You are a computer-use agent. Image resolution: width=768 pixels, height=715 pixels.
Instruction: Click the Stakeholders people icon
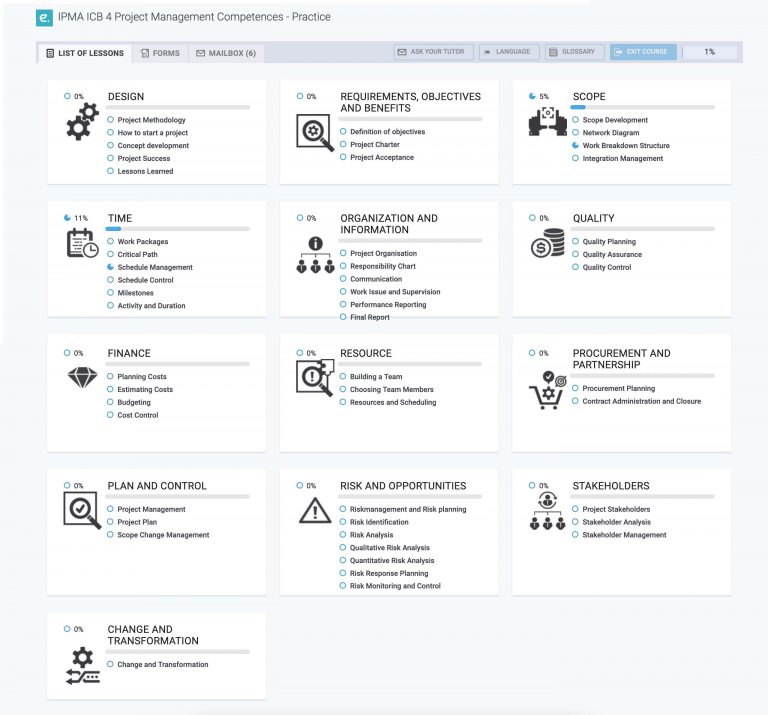coord(548,511)
